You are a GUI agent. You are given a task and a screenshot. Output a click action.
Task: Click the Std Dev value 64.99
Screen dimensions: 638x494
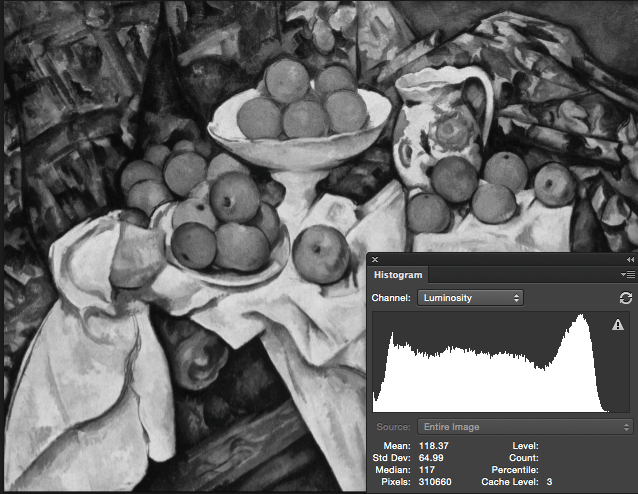coord(432,457)
